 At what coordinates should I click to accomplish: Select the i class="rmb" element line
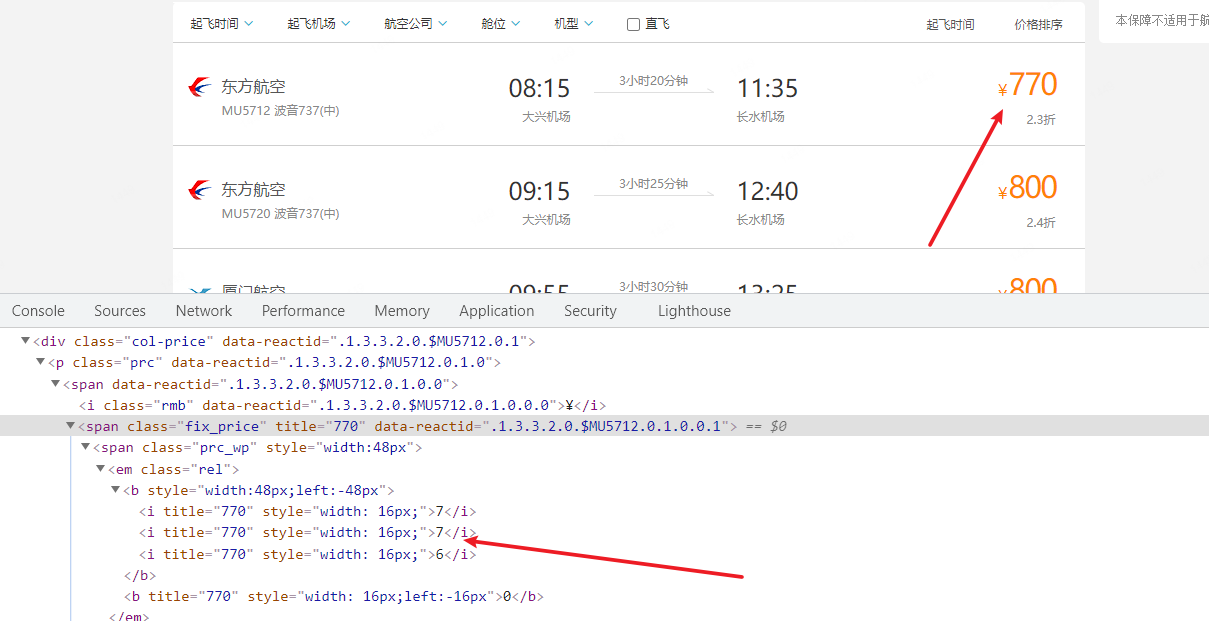343,405
